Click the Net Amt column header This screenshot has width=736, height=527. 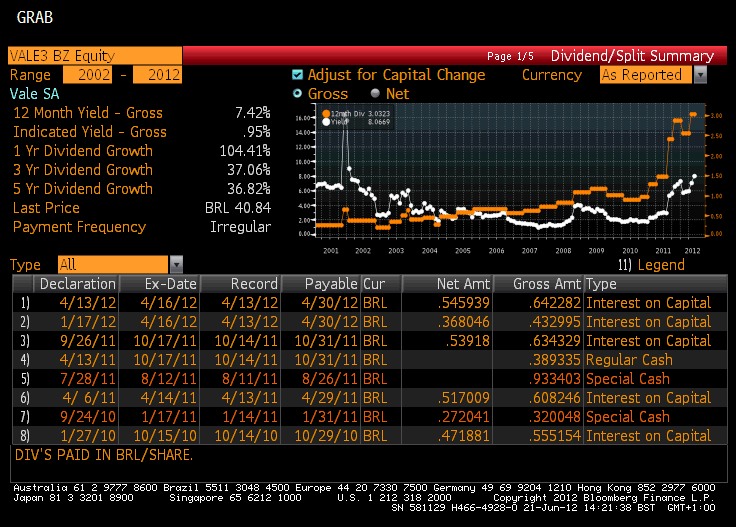[x=463, y=284]
